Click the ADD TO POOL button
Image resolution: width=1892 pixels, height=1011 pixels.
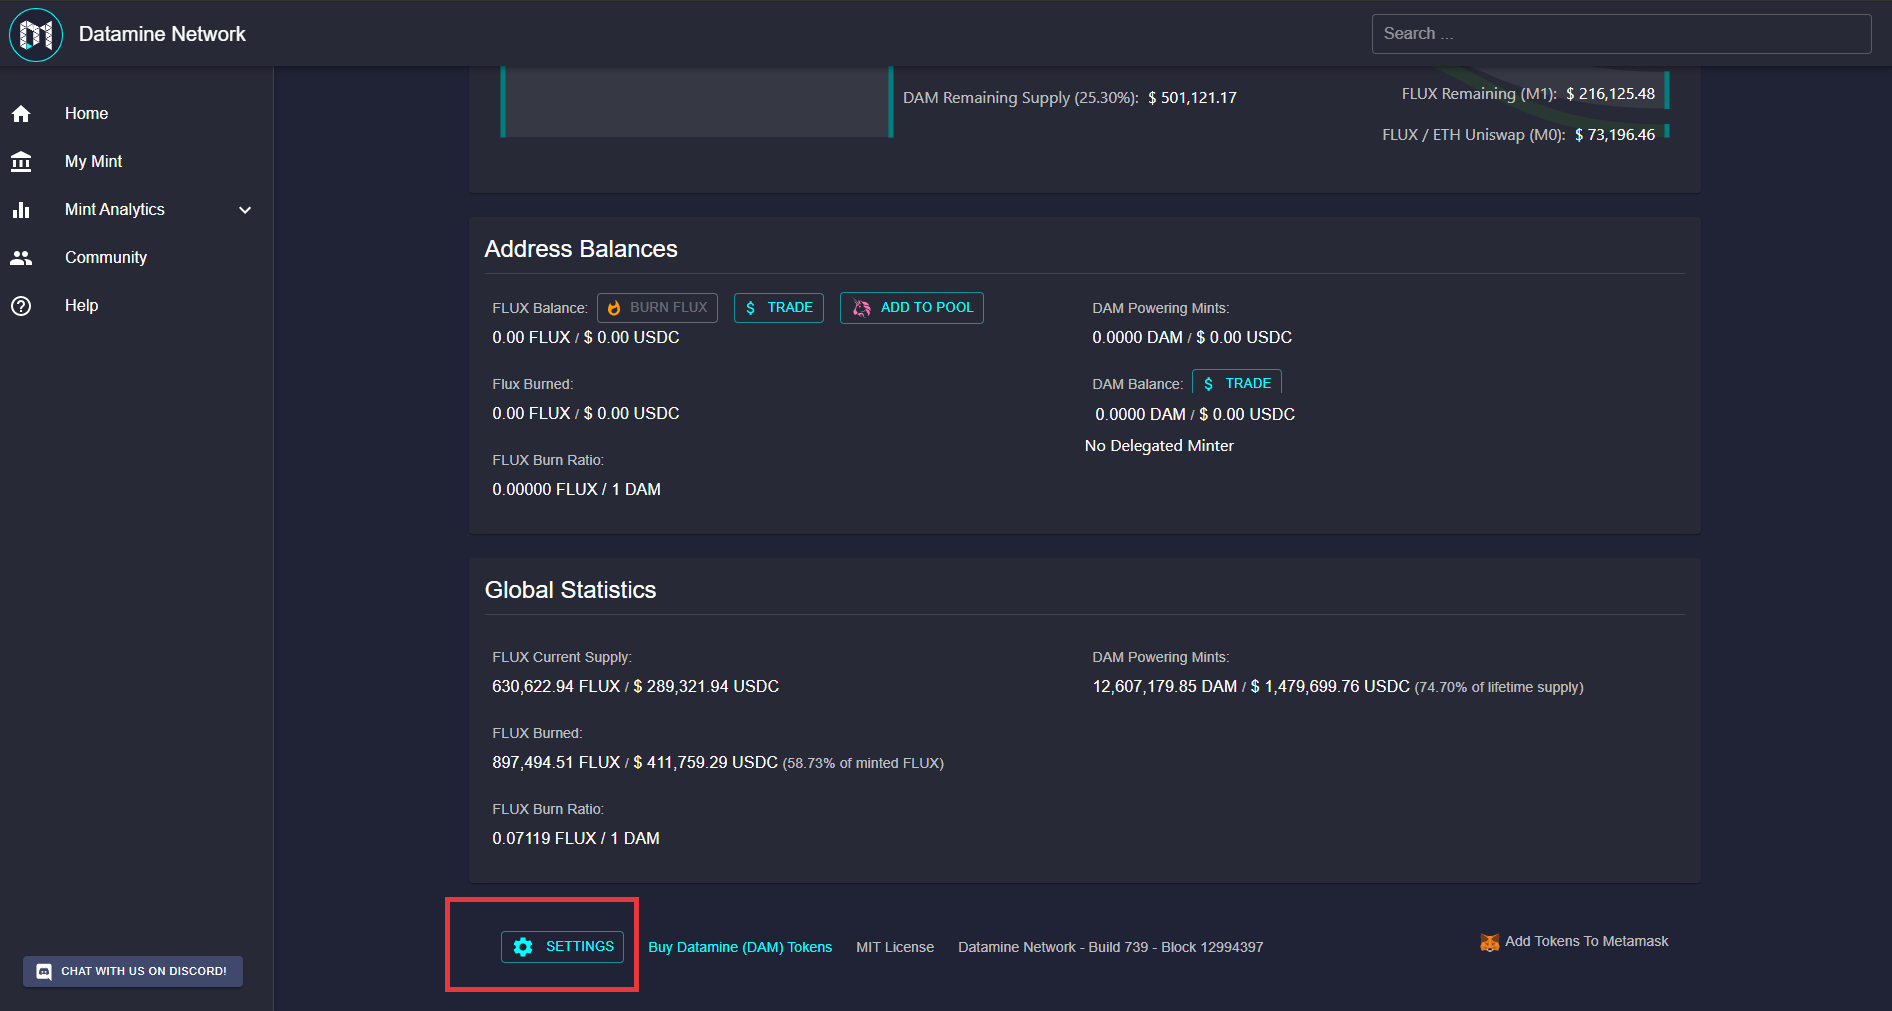(x=912, y=308)
